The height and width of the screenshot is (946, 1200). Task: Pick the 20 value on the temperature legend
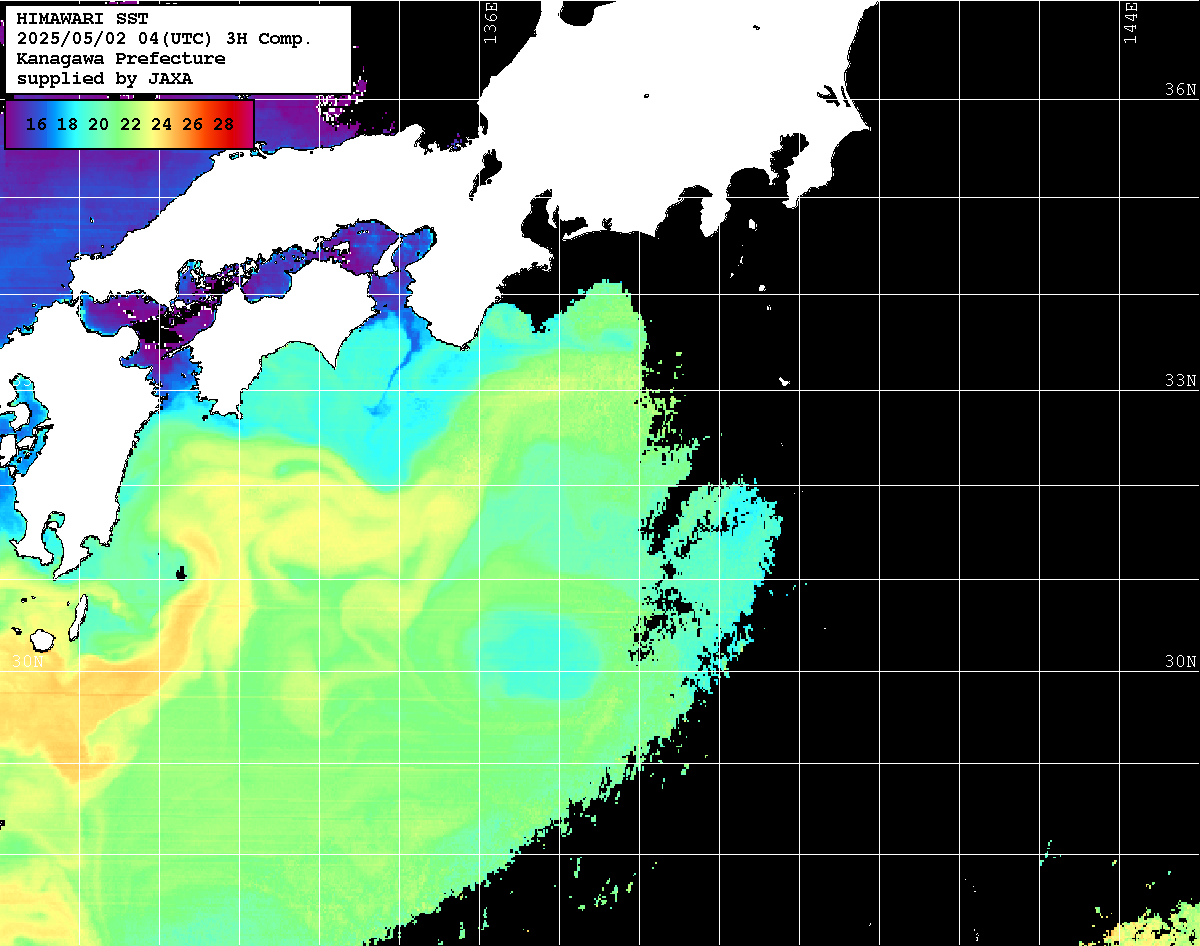point(98,125)
